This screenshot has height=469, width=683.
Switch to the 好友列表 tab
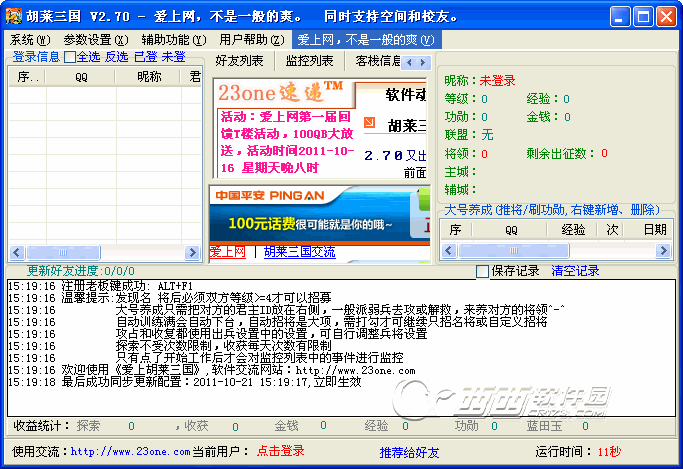[239, 61]
